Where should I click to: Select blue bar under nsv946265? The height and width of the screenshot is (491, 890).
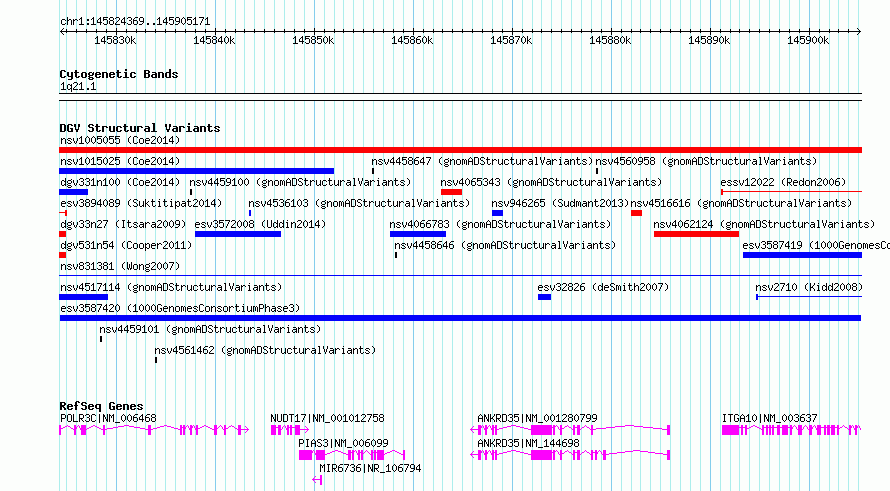[497, 213]
